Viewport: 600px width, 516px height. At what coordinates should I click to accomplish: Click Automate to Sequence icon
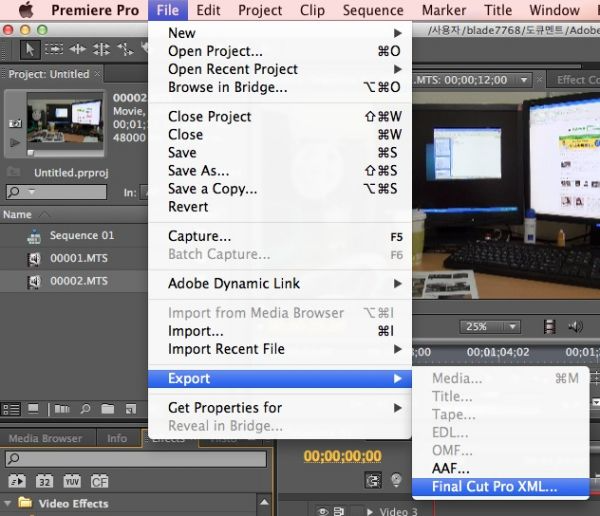62,409
